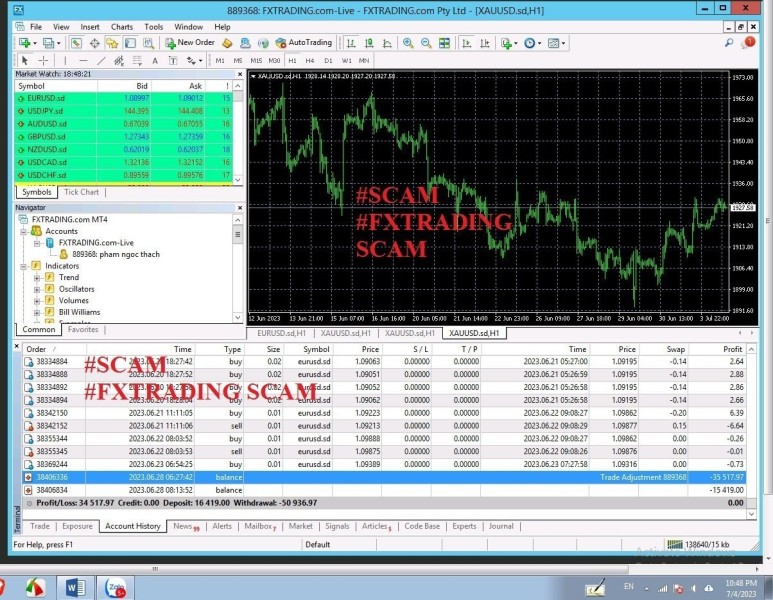Screen dimensions: 773x600
Task: Toggle the Terminal panel icon
Action: (130, 43)
